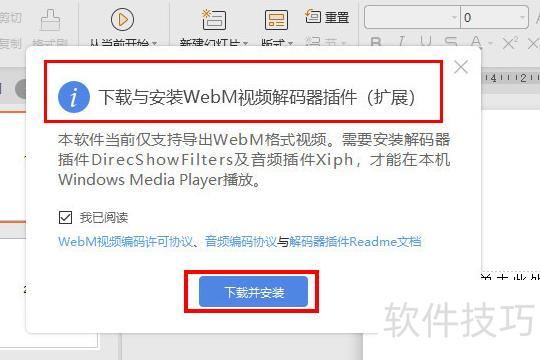The width and height of the screenshot is (540, 360).
Task: Open the WebM视频编码许可协议 link
Action: tap(125, 241)
